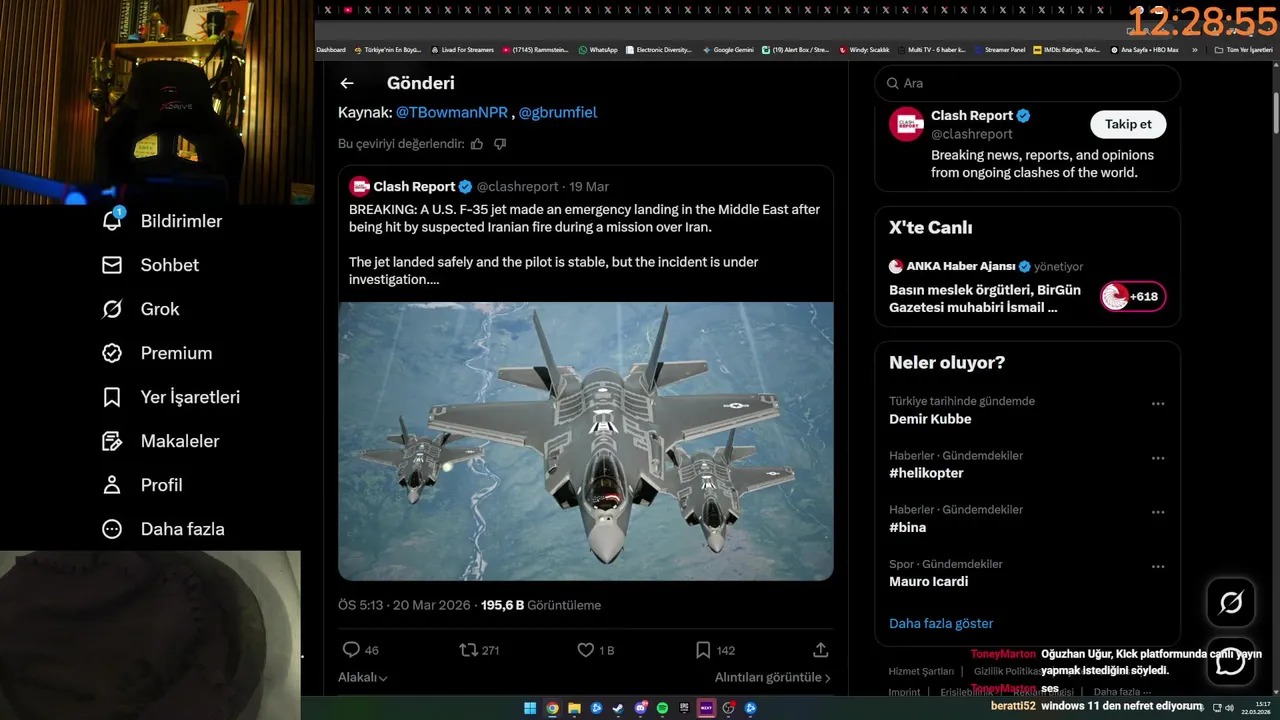Open the 195,6 B Görüntüleme view count

coord(541,605)
